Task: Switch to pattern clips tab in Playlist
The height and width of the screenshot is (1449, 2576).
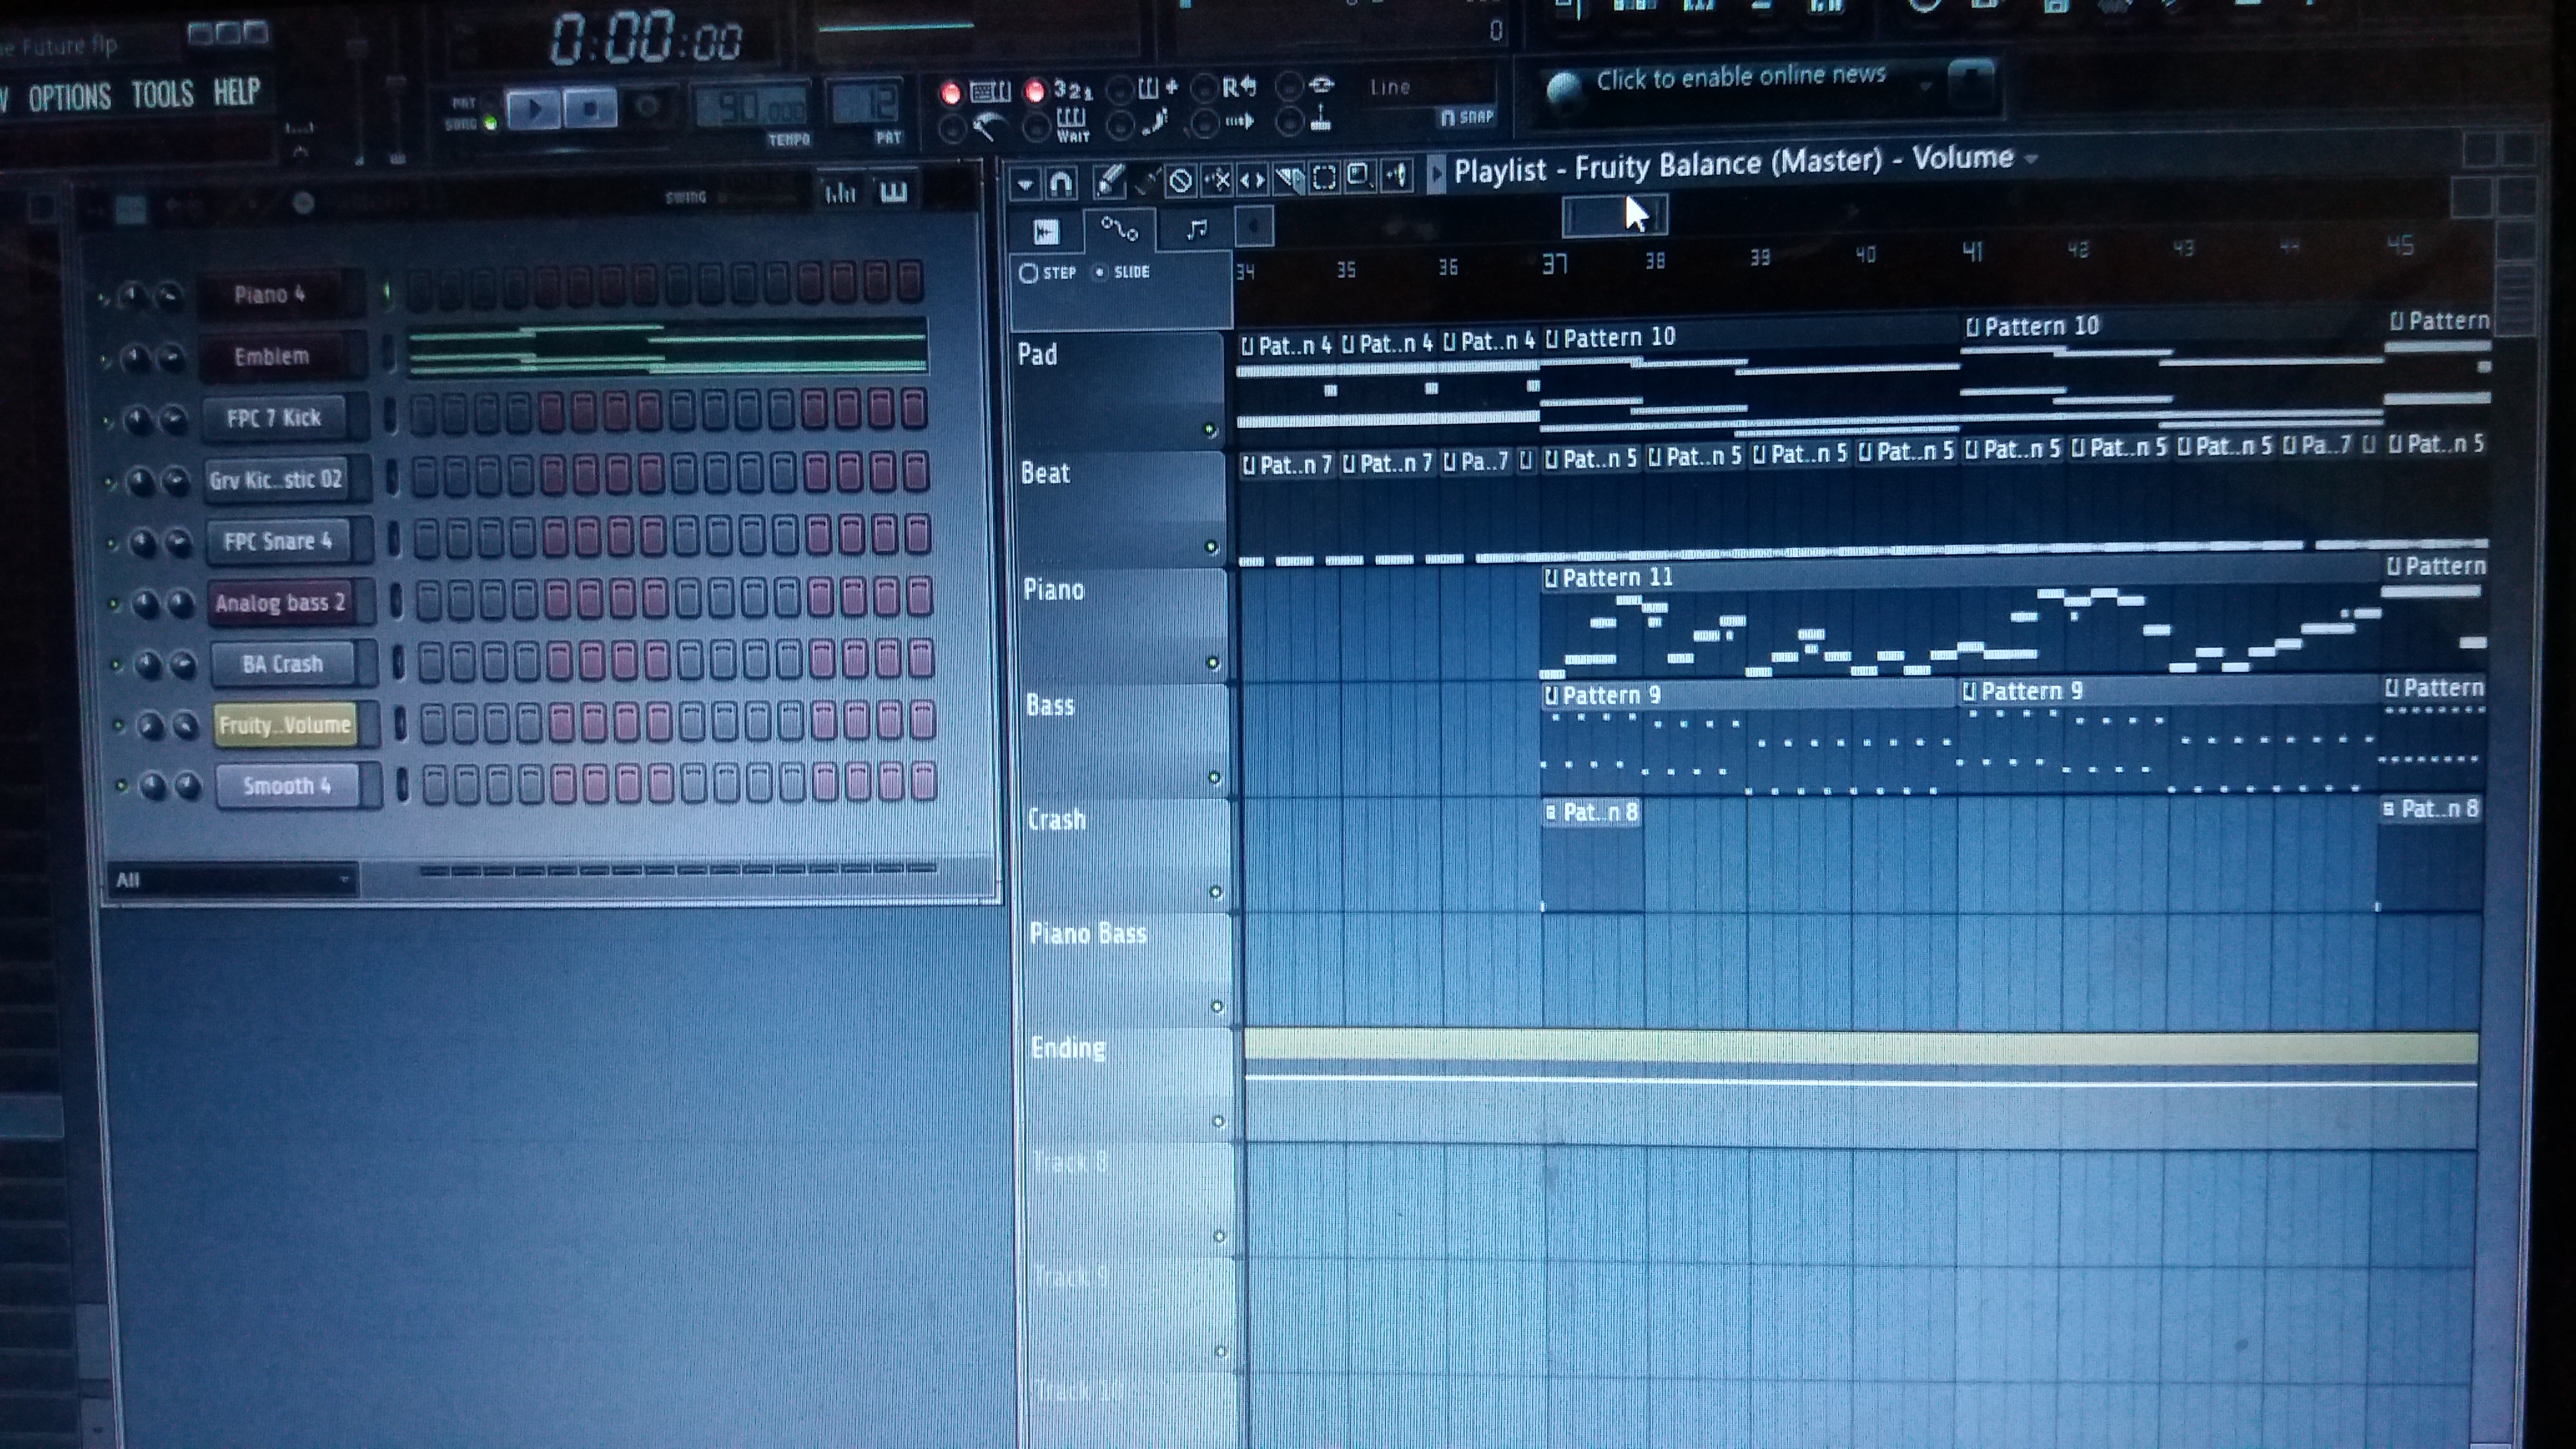Action: 1197,229
